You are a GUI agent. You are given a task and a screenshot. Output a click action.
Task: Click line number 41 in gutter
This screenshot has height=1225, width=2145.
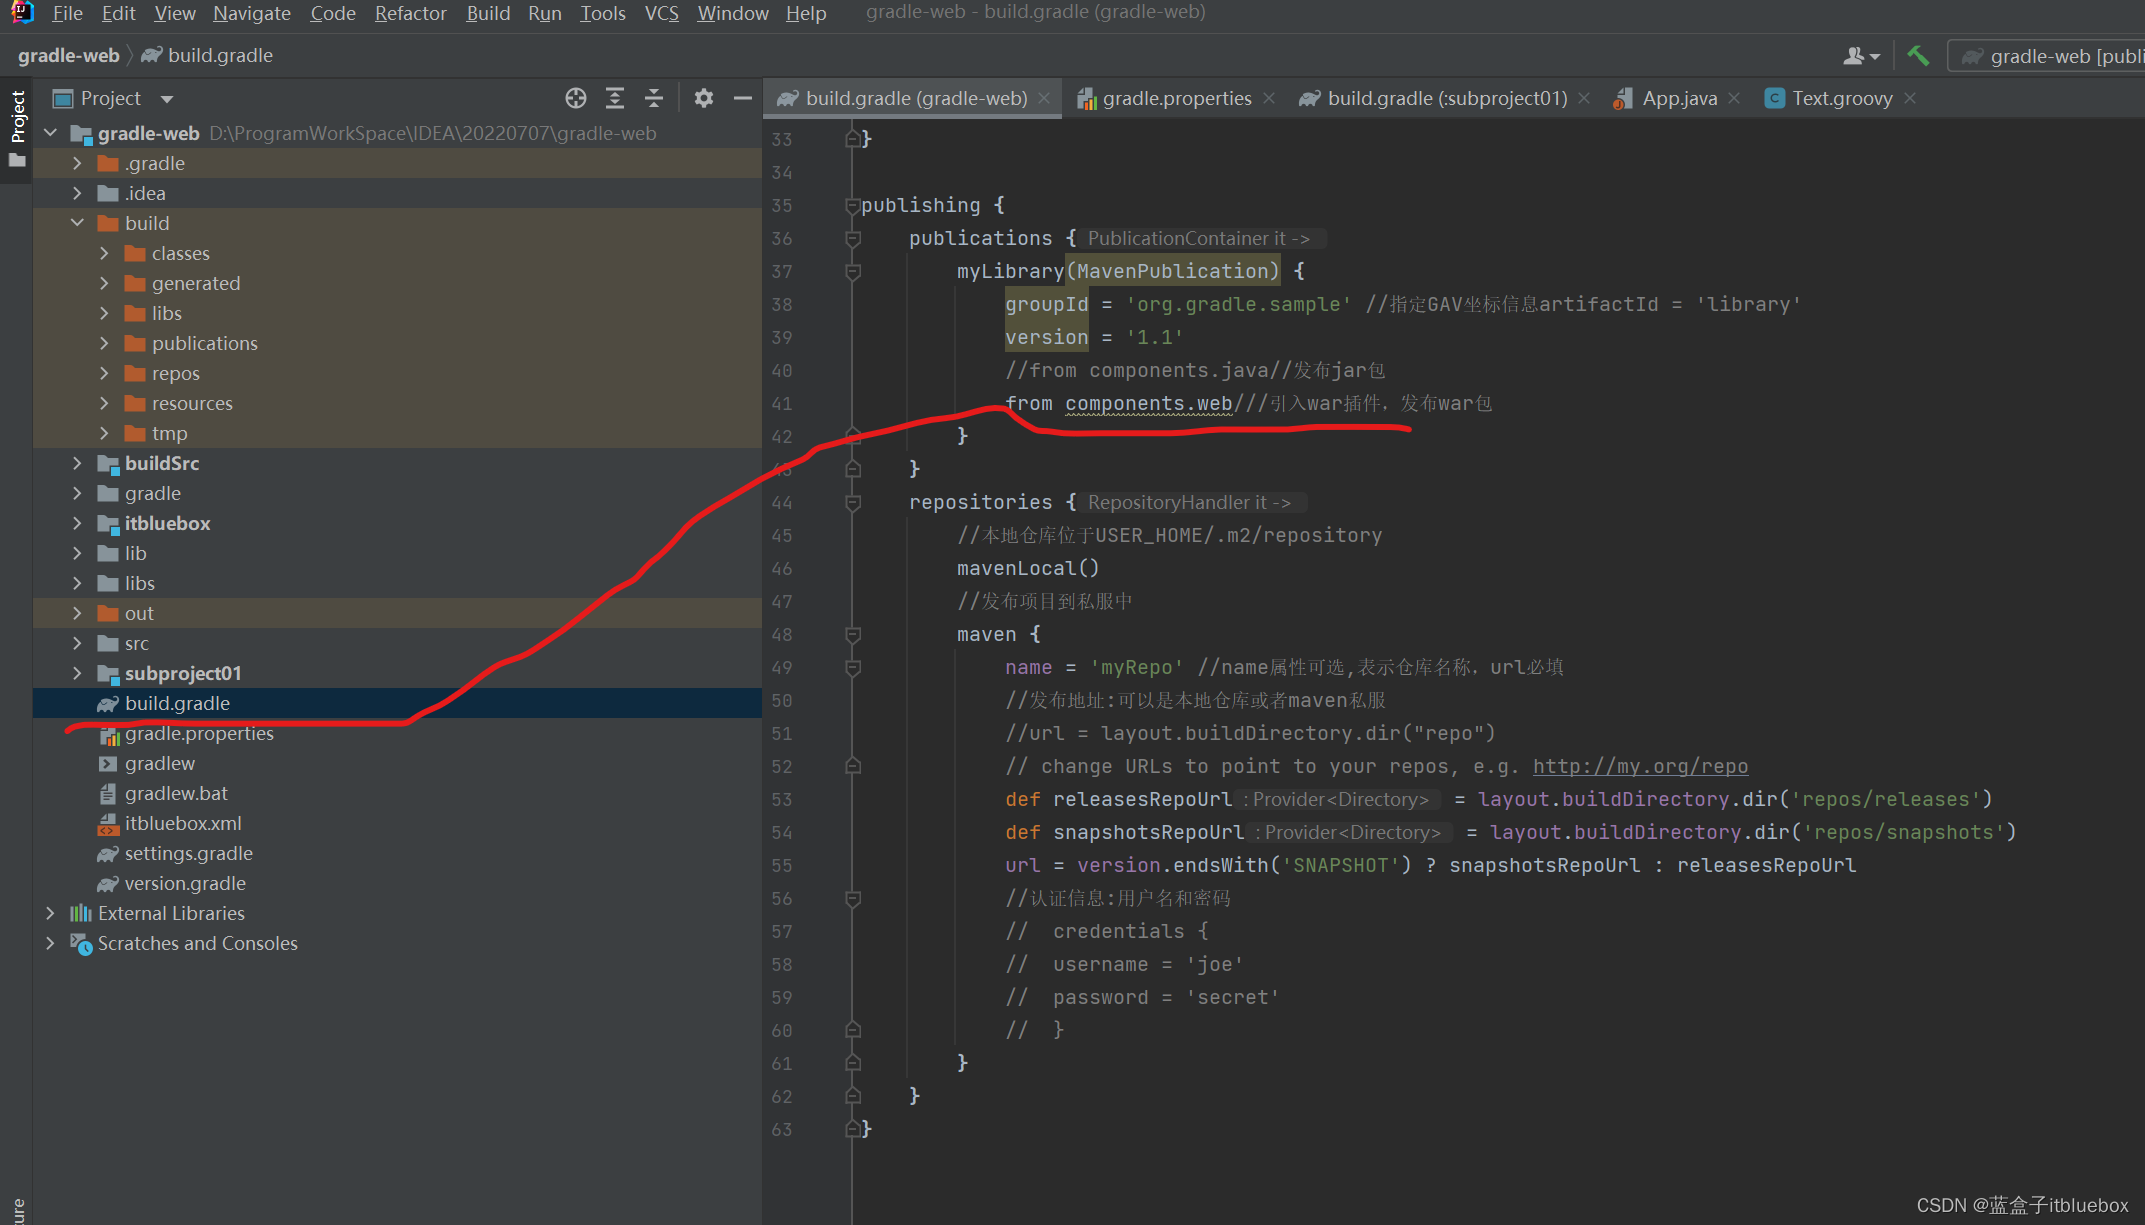point(782,404)
